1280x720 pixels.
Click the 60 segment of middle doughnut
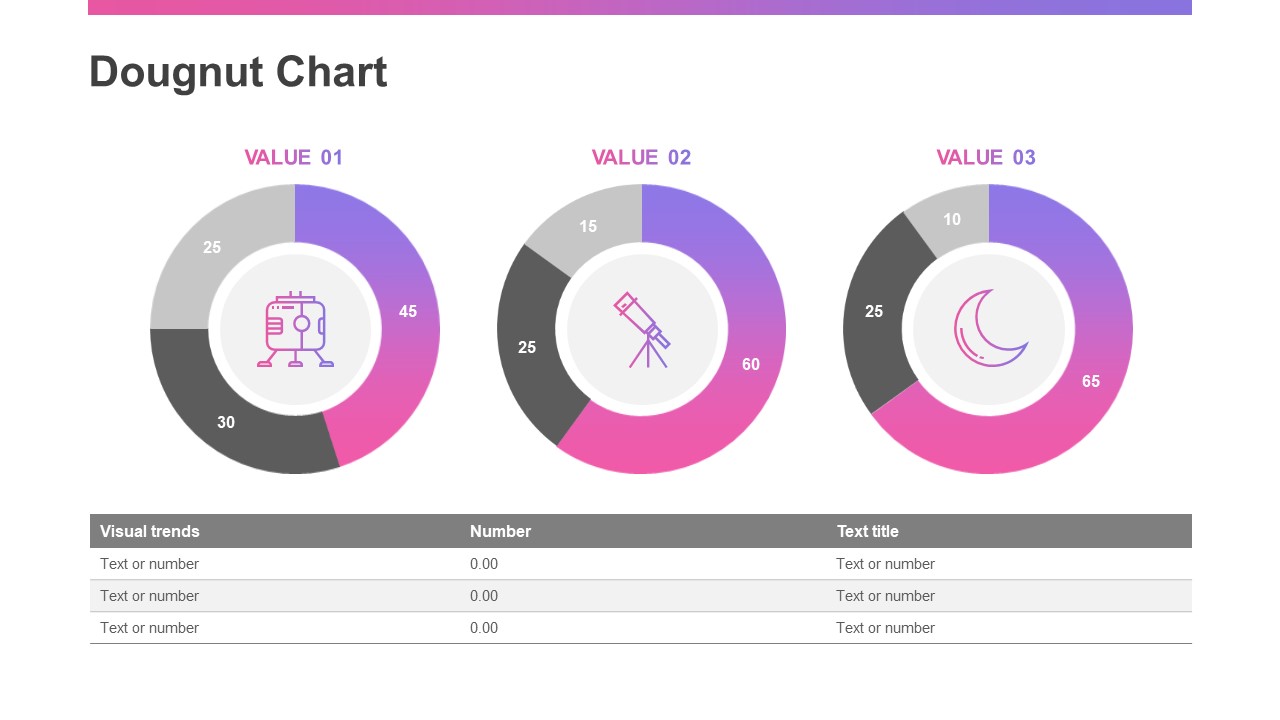pos(750,364)
